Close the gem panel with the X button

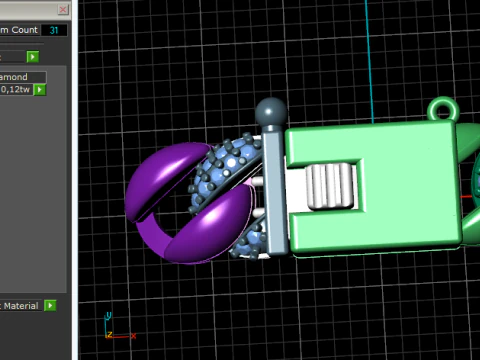point(63,9)
